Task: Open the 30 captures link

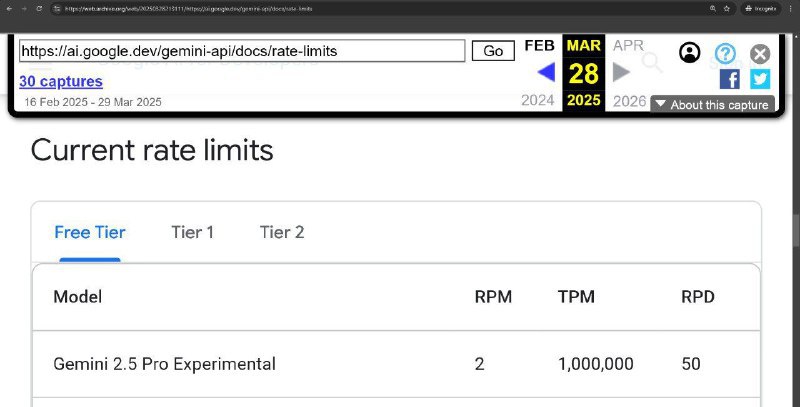Action: pos(60,81)
